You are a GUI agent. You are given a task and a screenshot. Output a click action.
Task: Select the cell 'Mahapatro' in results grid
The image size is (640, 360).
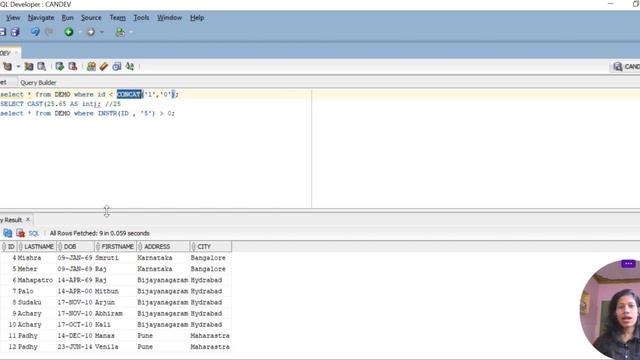36,280
